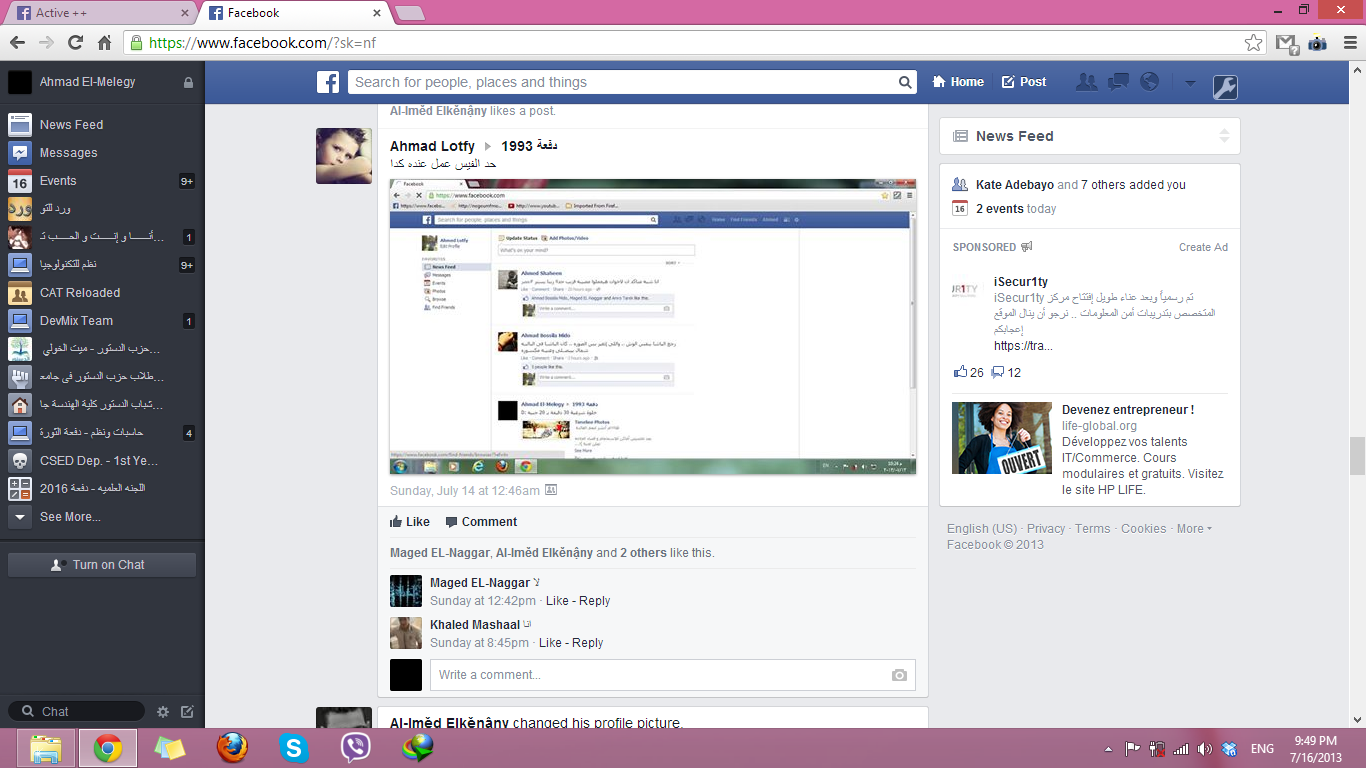
Task: Open File Explorer from the taskbar
Action: [x=46, y=747]
